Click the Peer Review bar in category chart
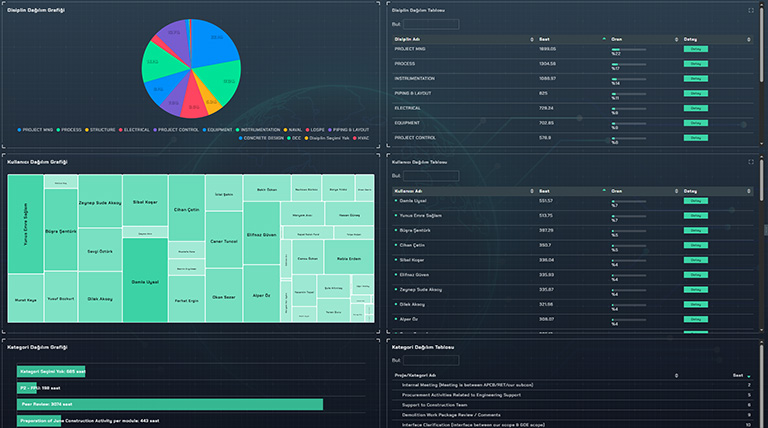Screen dimensions: 768x428 tap(168, 404)
